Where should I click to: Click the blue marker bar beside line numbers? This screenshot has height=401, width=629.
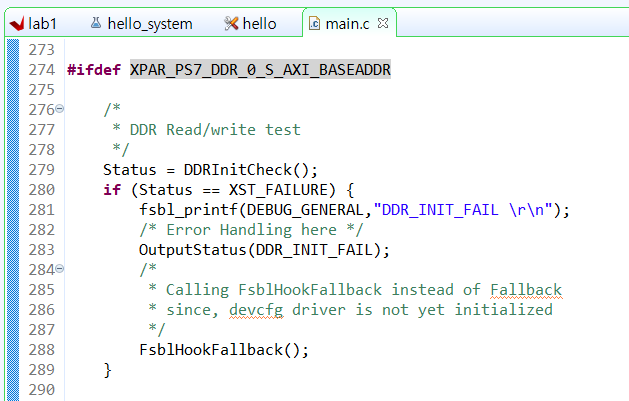tap(13, 220)
